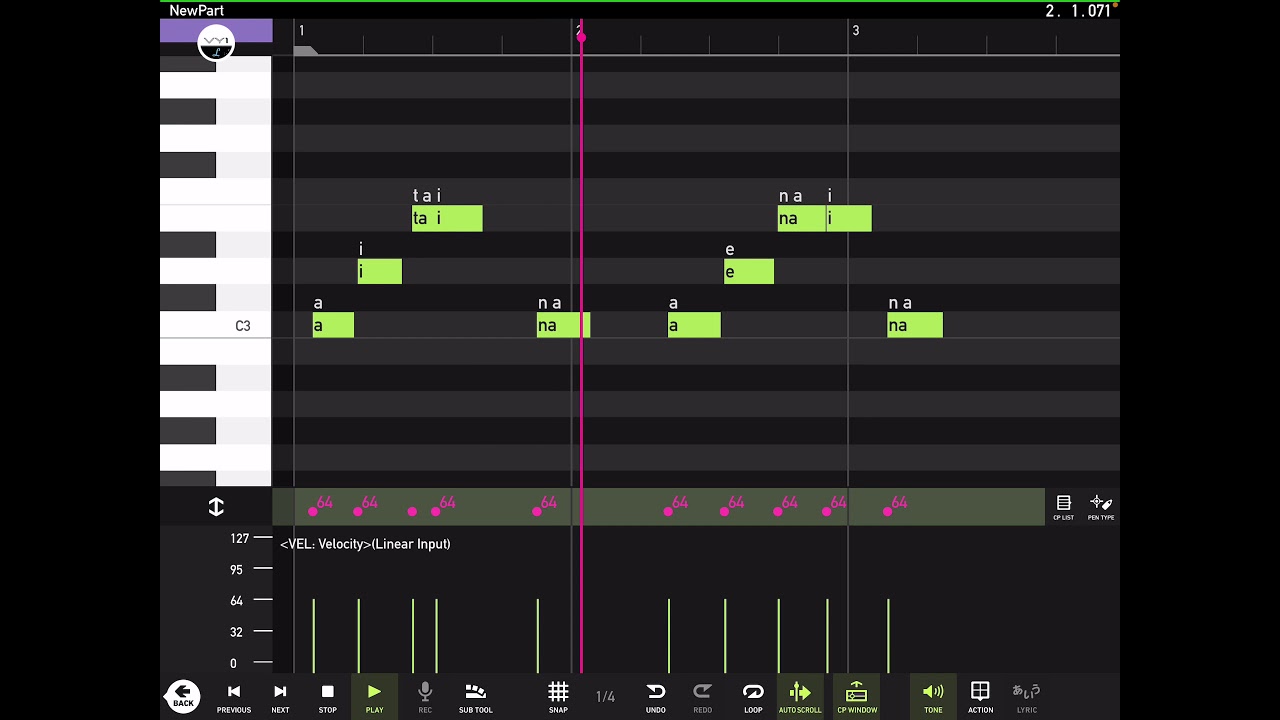The width and height of the screenshot is (1280, 720).
Task: Tap the bar 1 ruler marker
Action: coord(301,31)
